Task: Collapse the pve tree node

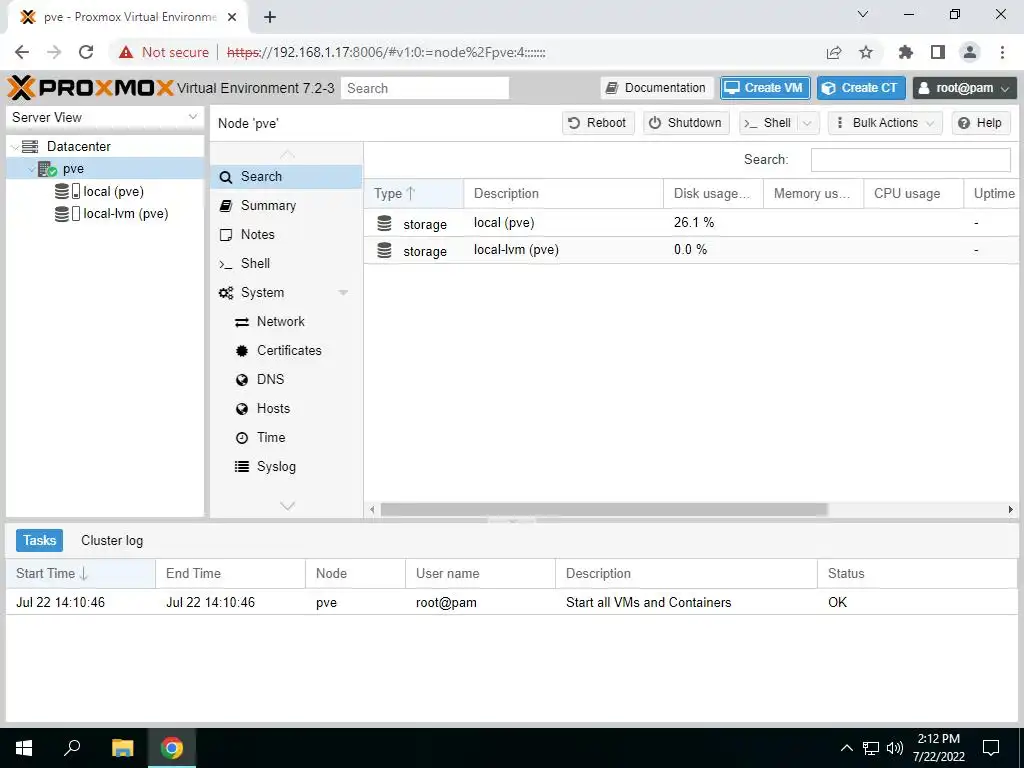Action: point(31,169)
